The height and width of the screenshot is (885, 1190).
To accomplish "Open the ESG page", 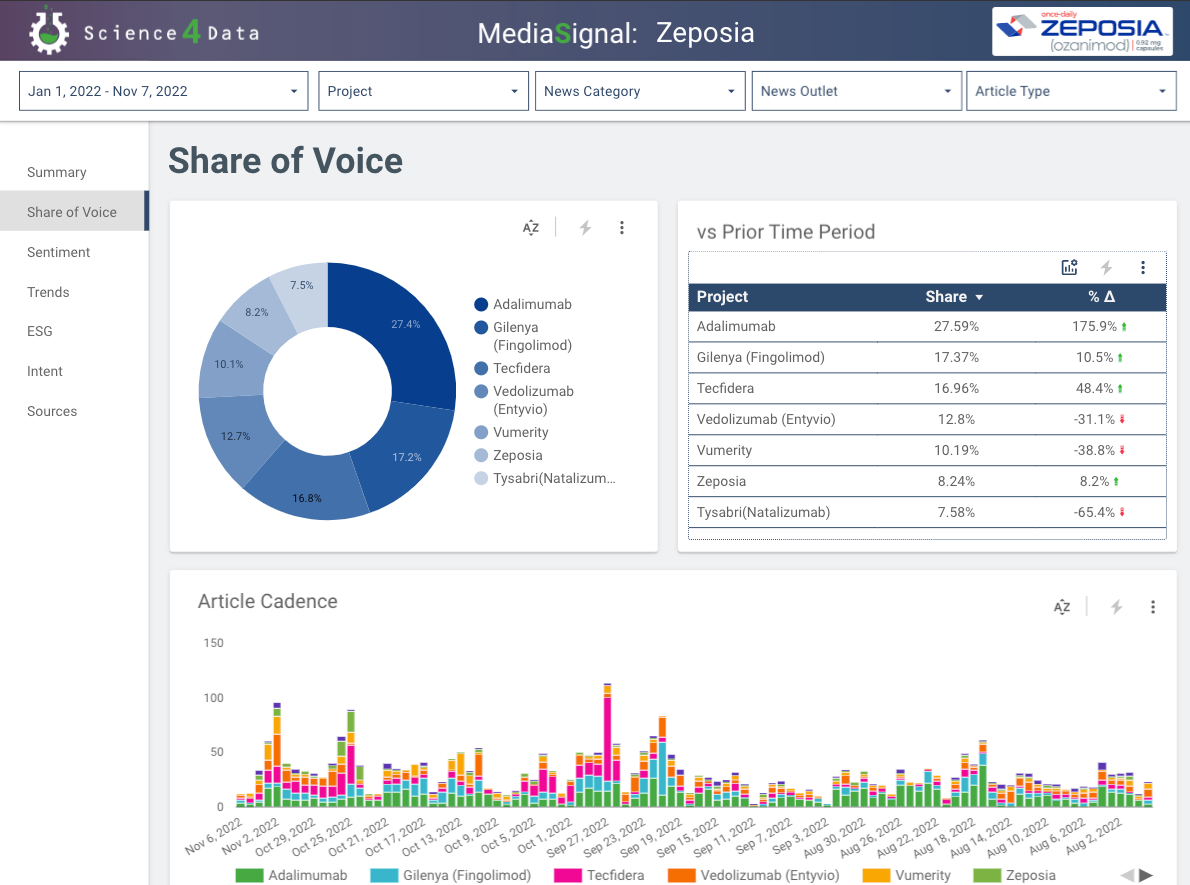I will click(39, 331).
